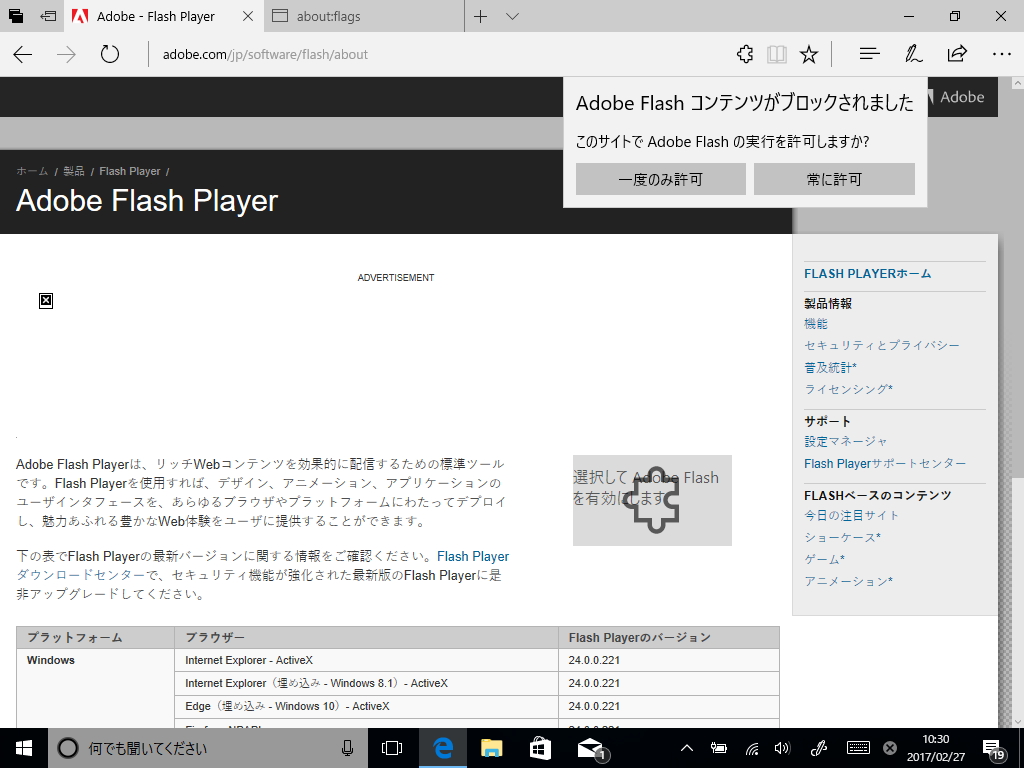Mute system volume via tray speaker icon
The image size is (1024, 768).
click(781, 747)
